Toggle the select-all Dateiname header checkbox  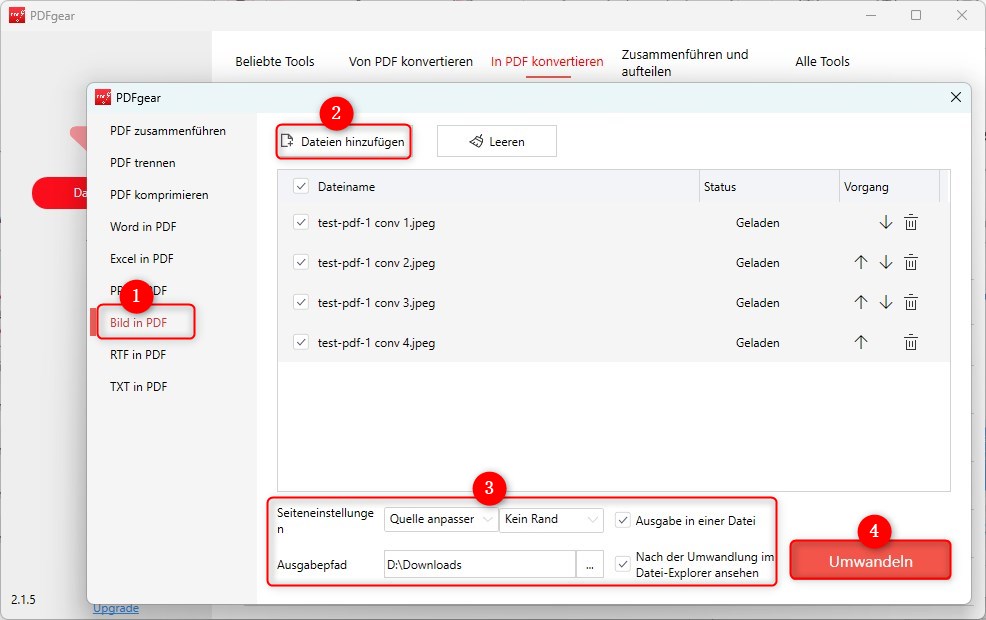tap(301, 187)
